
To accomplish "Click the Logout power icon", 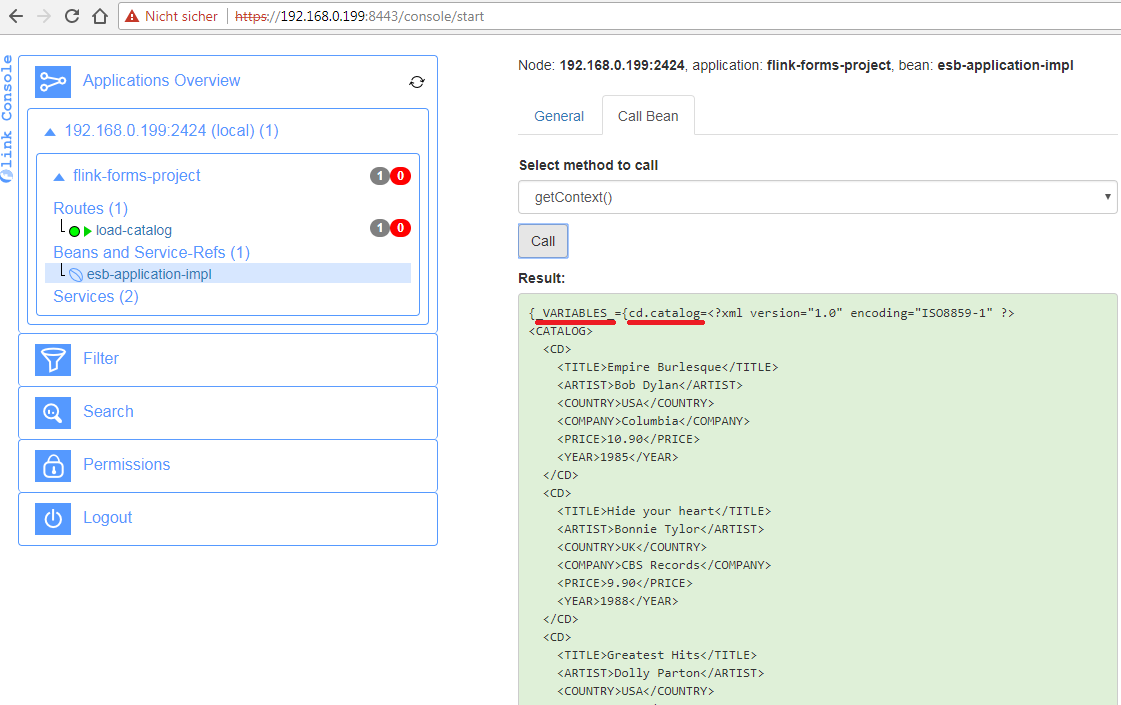I will click(x=53, y=518).
